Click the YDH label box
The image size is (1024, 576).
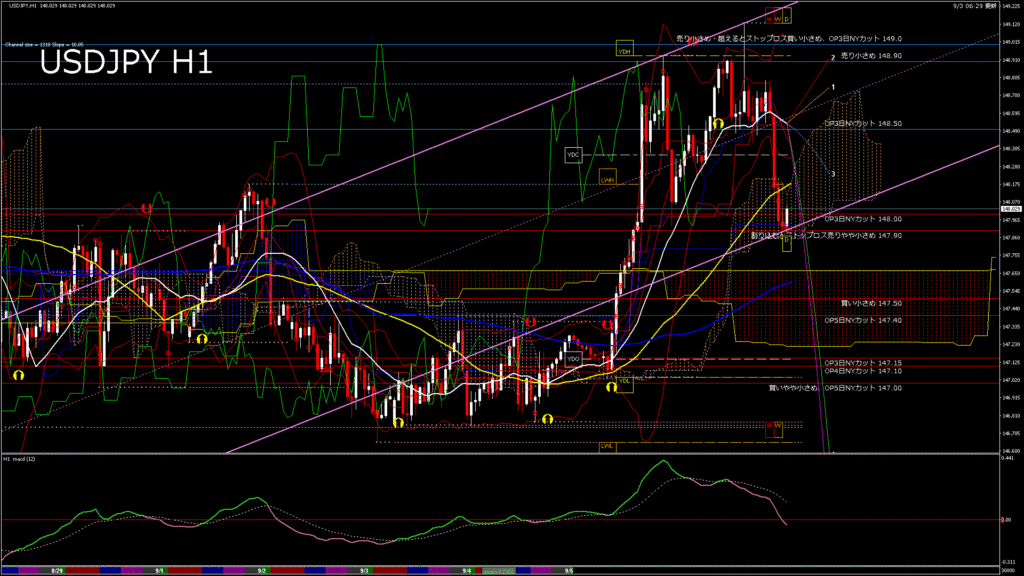[x=624, y=49]
